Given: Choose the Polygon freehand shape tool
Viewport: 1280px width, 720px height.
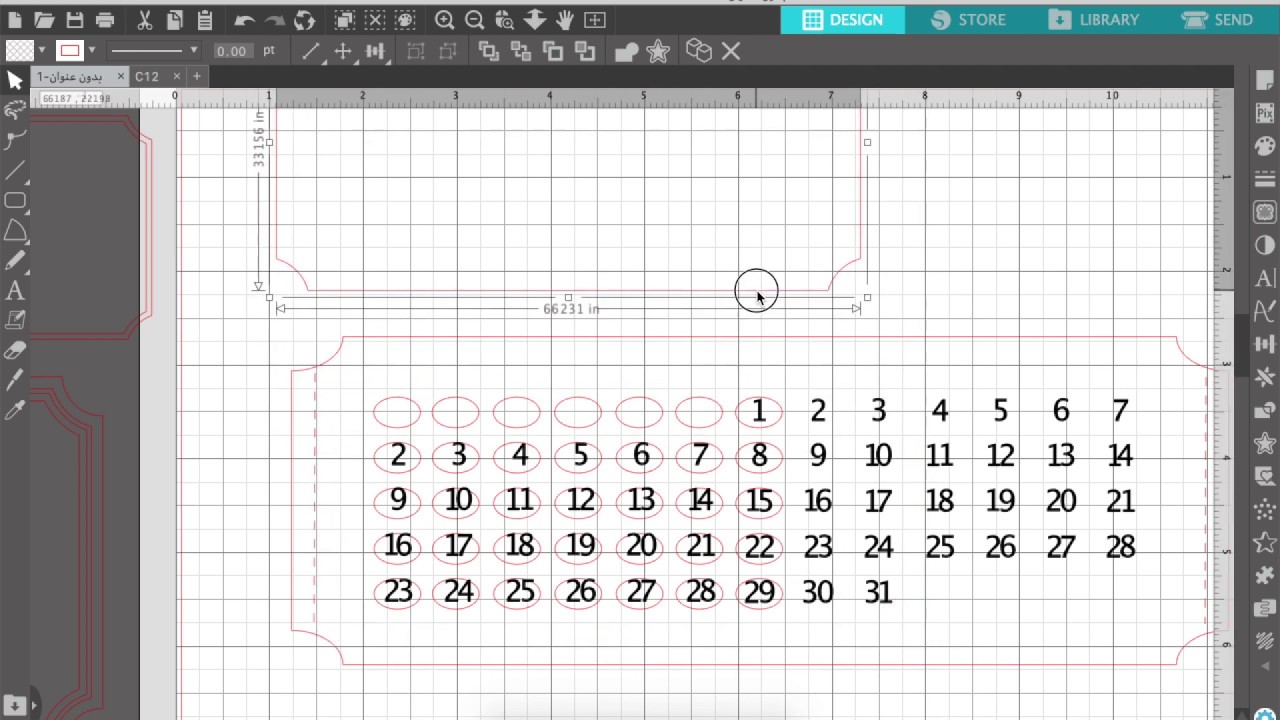Looking at the screenshot, I should 14,232.
